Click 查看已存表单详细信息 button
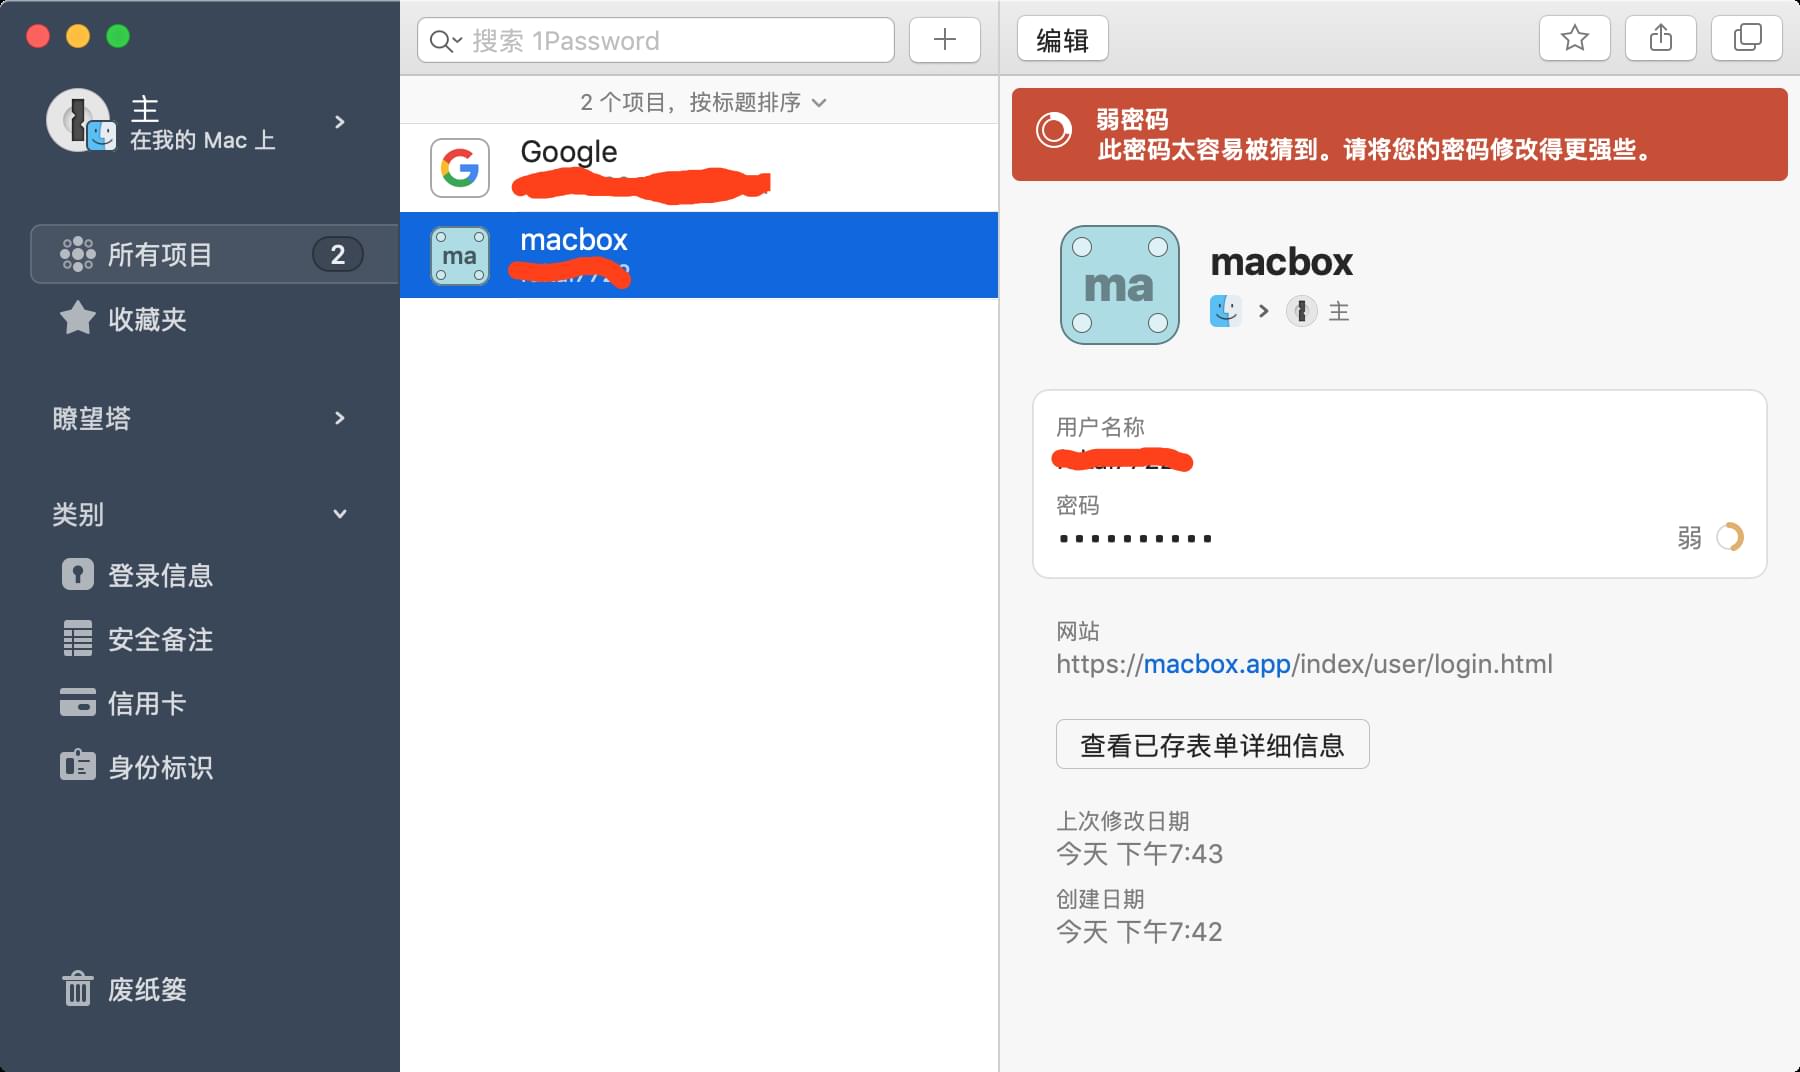This screenshot has height=1072, width=1800. coord(1212,744)
